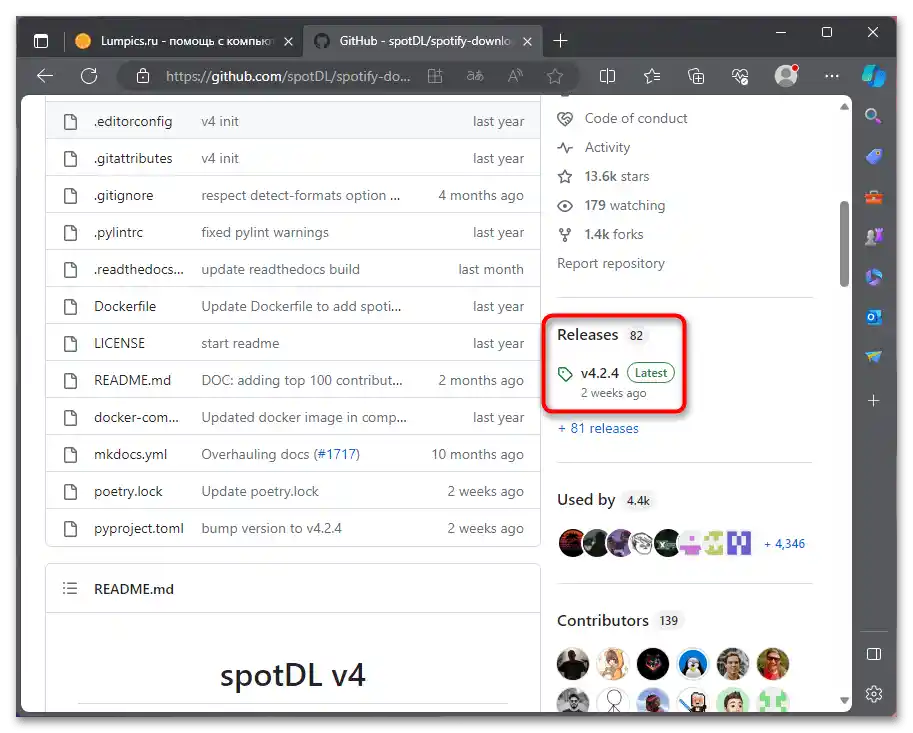Open Copilot sidebar icon
This screenshot has width=913, height=733.
(873, 76)
